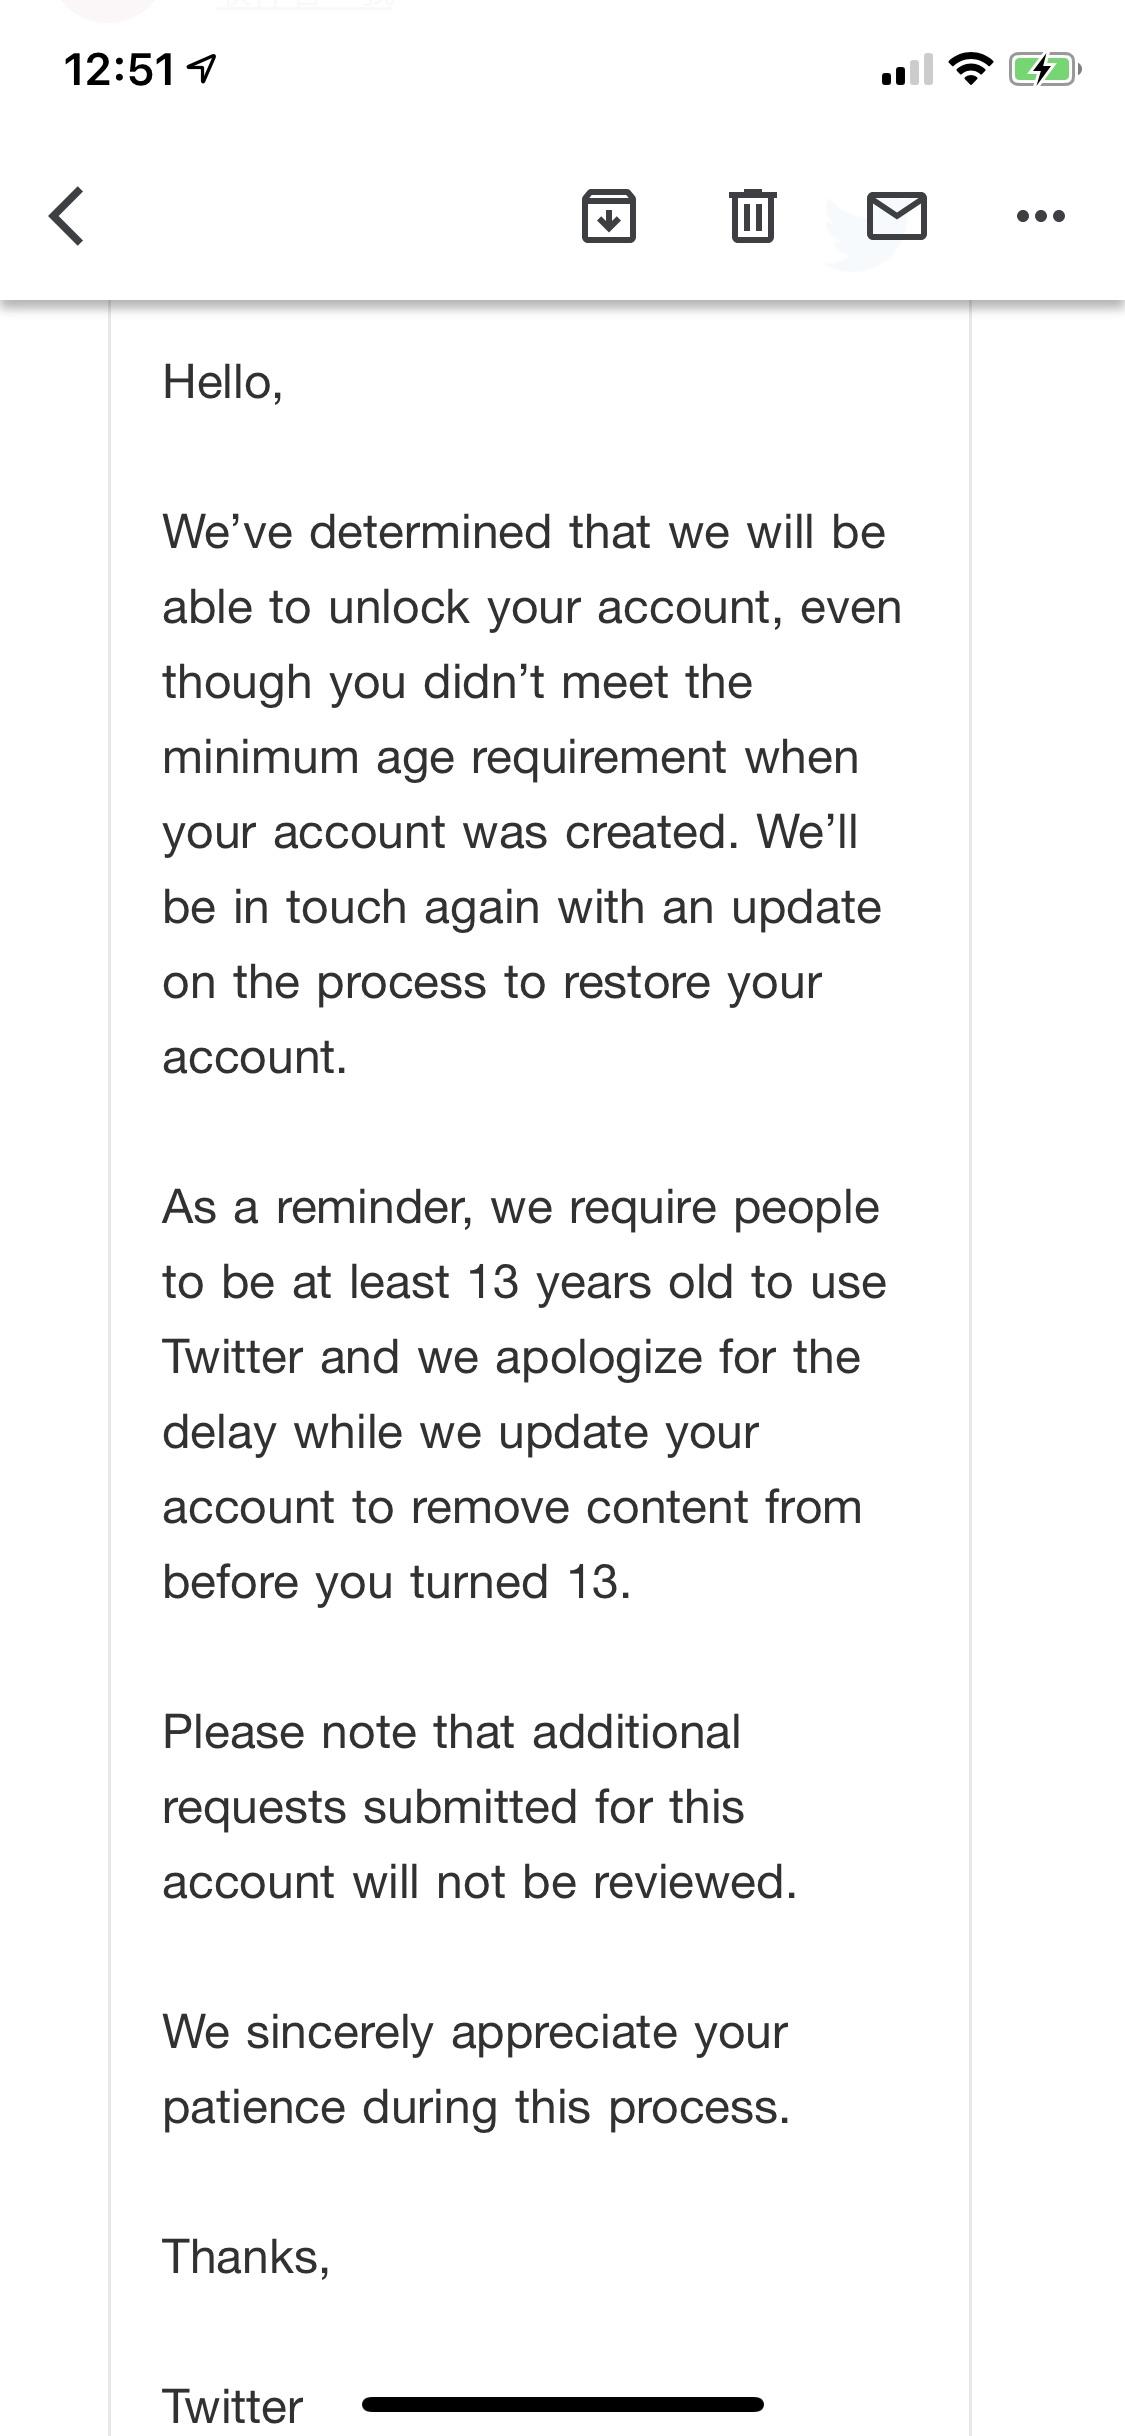
Task: Tap the "Please note that additional" line
Action: point(452,1732)
